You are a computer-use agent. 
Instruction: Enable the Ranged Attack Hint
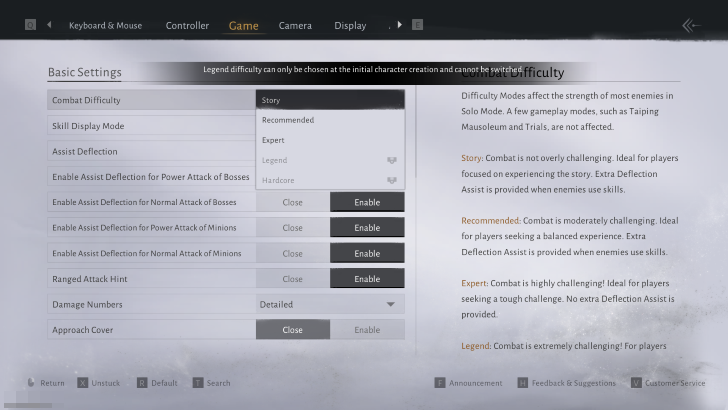(367, 279)
